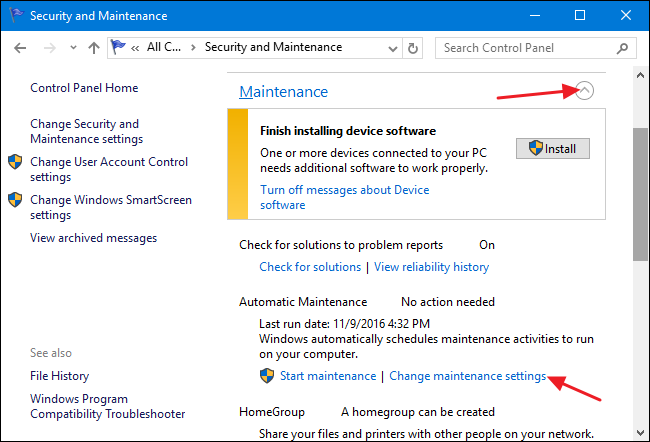Close the Security and Maintenance window
This screenshot has width=650, height=442.
pyautogui.click(x=626, y=15)
